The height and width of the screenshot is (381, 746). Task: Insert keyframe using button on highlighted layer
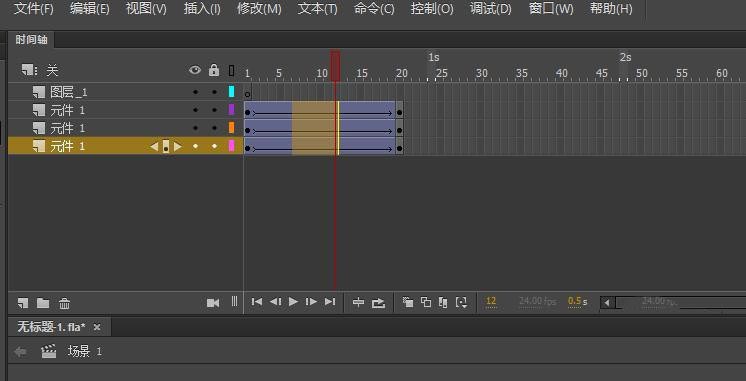tap(166, 147)
